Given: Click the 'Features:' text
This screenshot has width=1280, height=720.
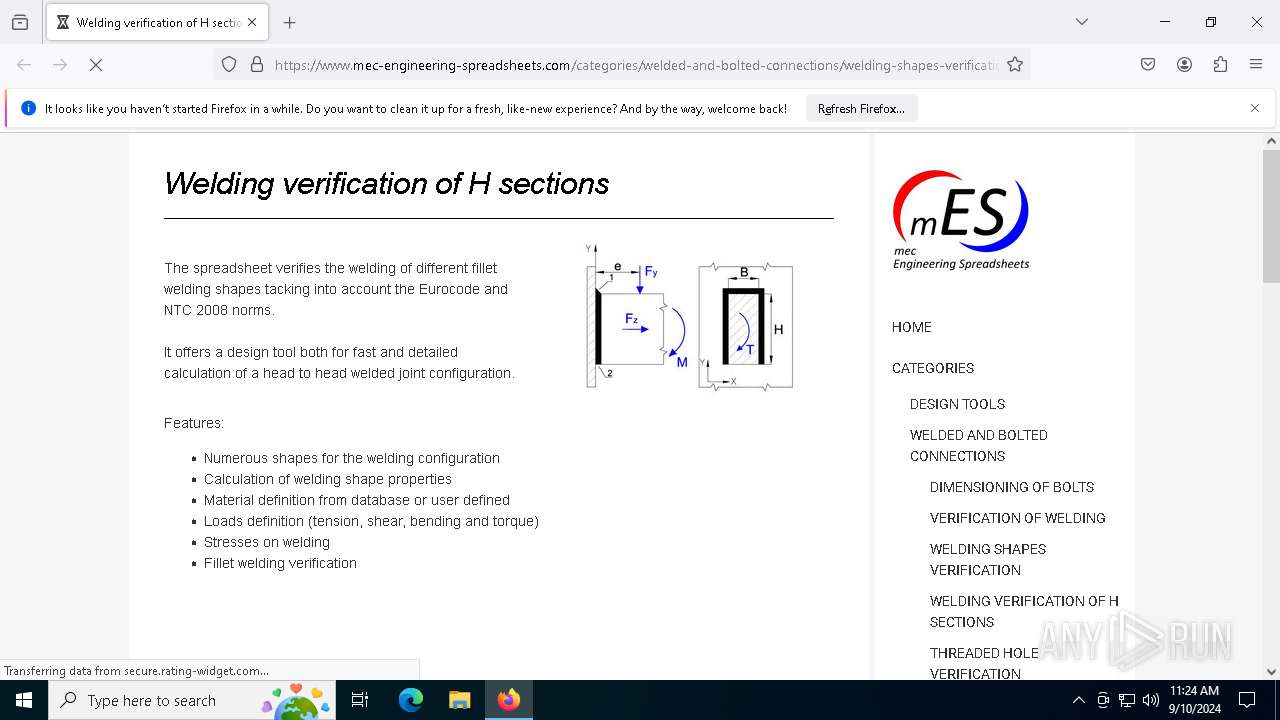Looking at the screenshot, I should click(x=194, y=423).
